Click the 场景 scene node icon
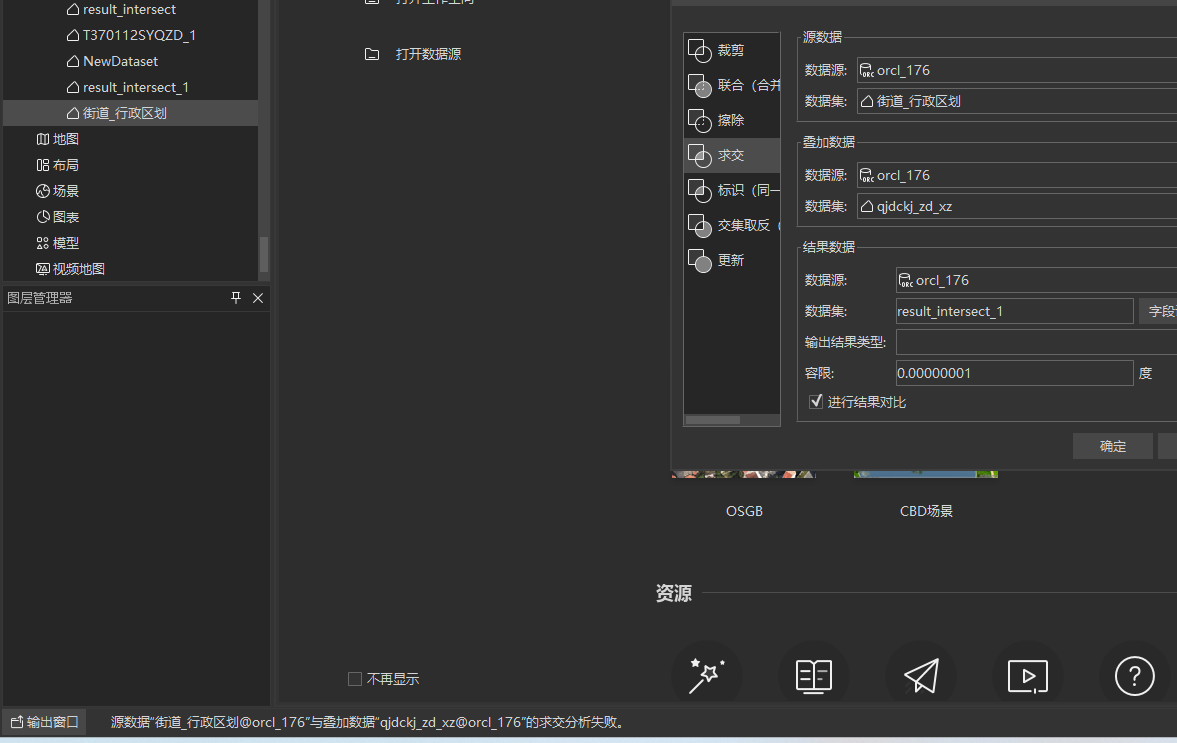This screenshot has width=1177, height=743. (43, 191)
